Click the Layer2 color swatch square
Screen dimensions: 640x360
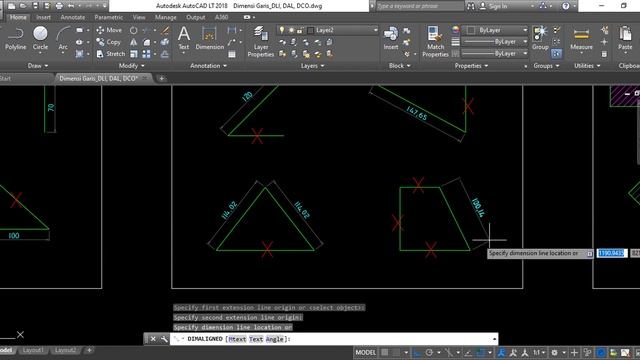pos(311,30)
